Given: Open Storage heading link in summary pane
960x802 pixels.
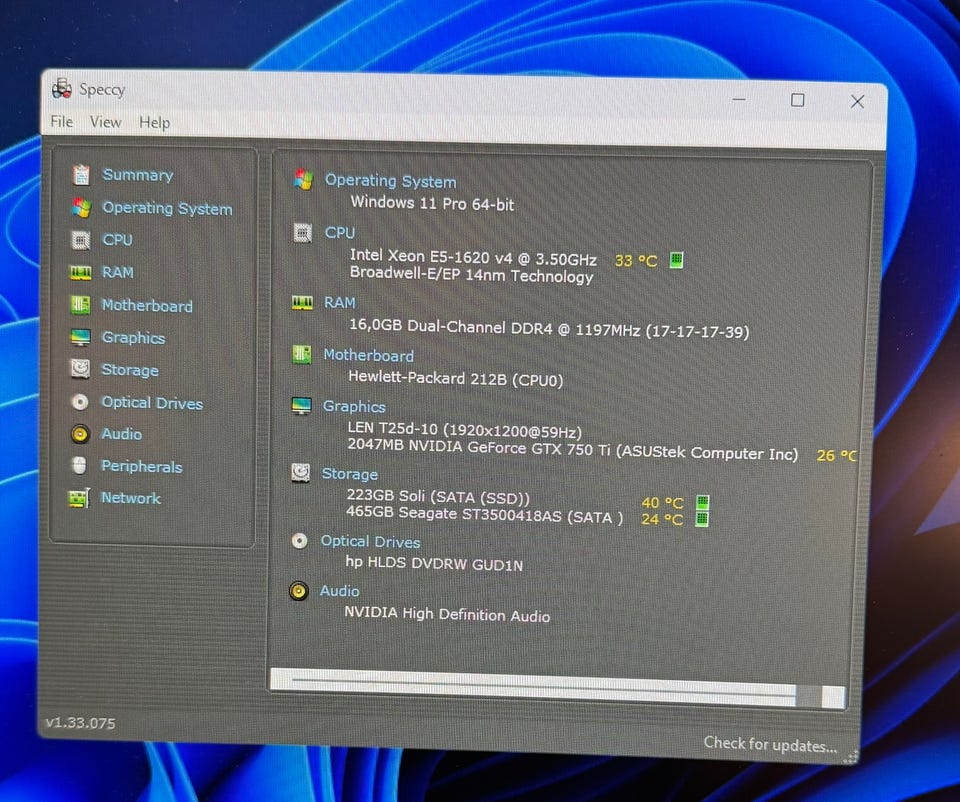Looking at the screenshot, I should click(x=350, y=474).
